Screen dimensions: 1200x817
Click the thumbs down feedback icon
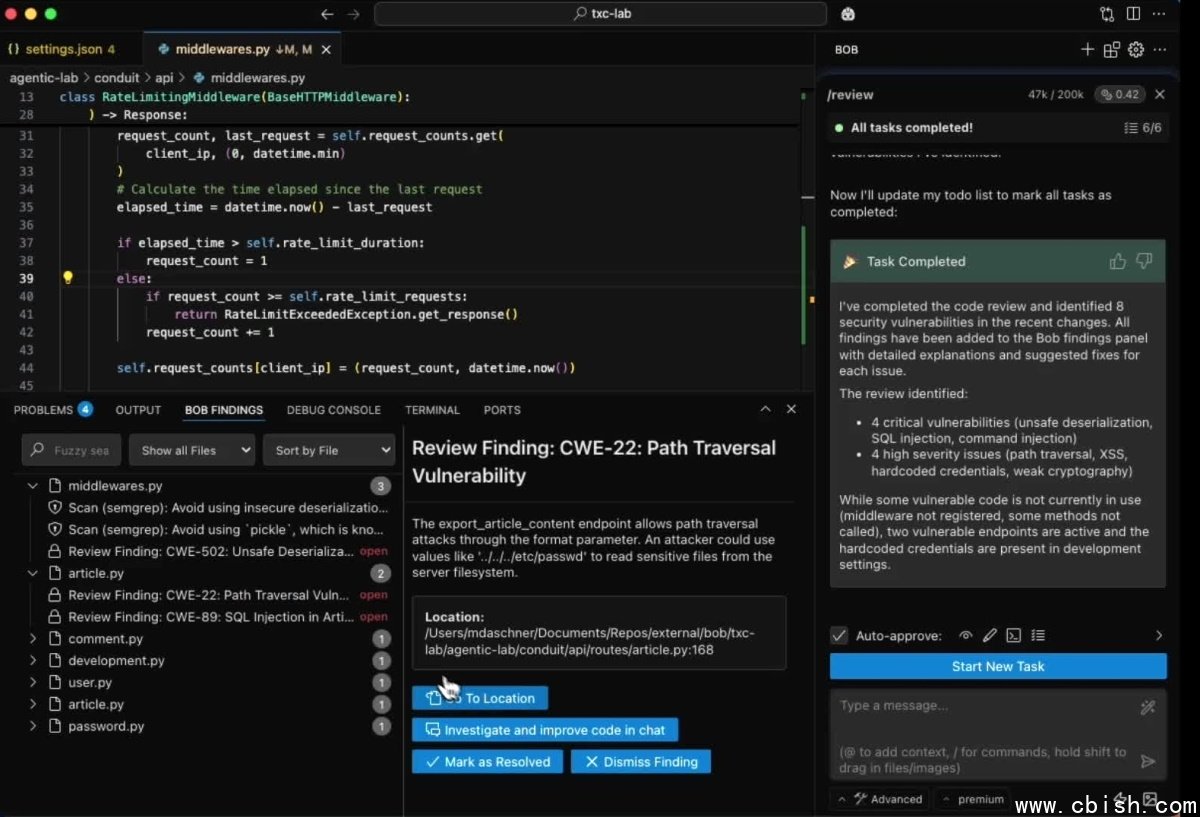point(1144,261)
